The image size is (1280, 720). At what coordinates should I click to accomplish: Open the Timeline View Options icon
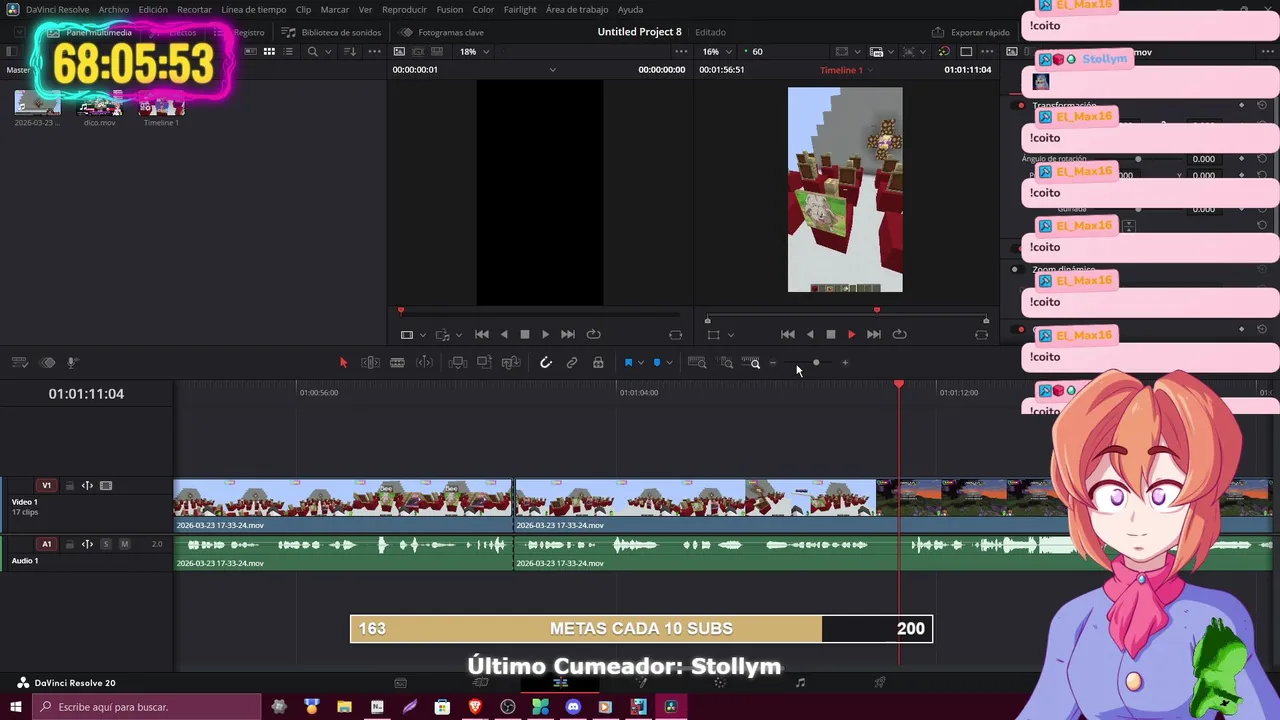click(19, 363)
